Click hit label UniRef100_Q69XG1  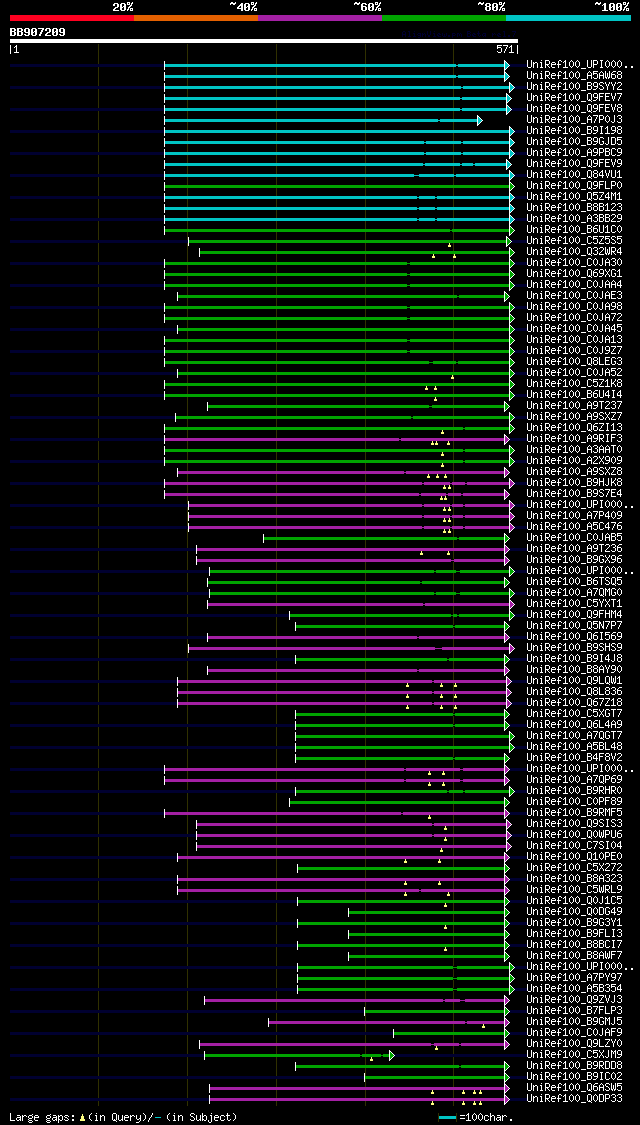click(x=575, y=273)
